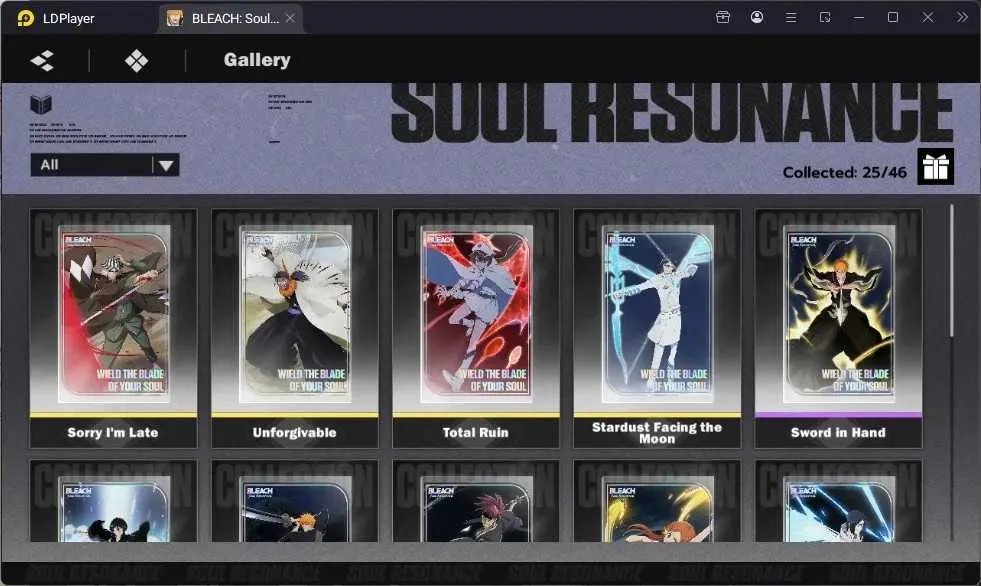Click the Gallery title text
This screenshot has height=586, width=981.
coord(257,60)
